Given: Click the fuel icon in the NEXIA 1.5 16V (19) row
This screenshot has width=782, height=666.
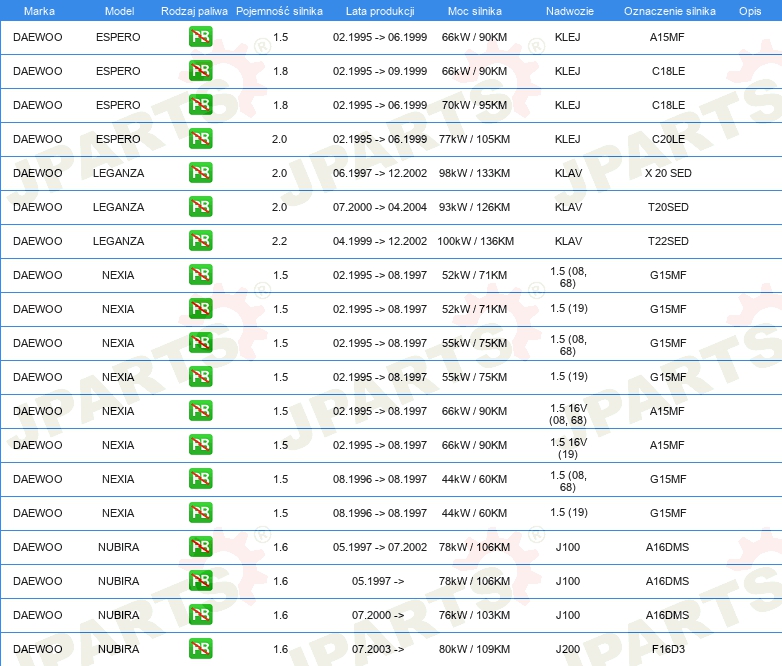Looking at the screenshot, I should pyautogui.click(x=200, y=444).
